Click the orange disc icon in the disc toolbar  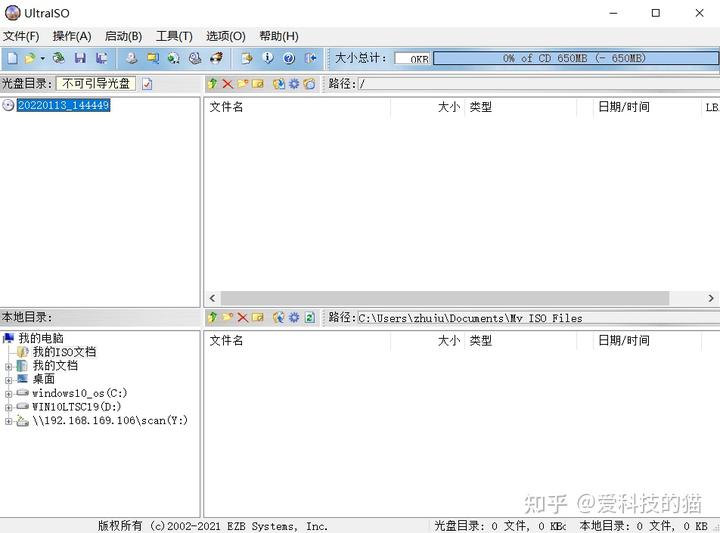(309, 84)
